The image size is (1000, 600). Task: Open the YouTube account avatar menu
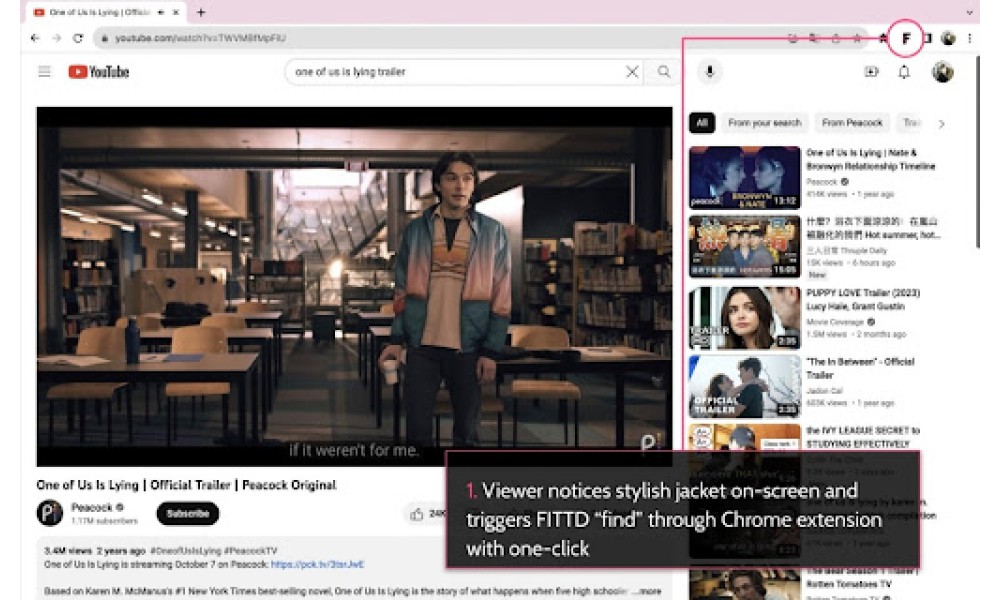point(943,72)
